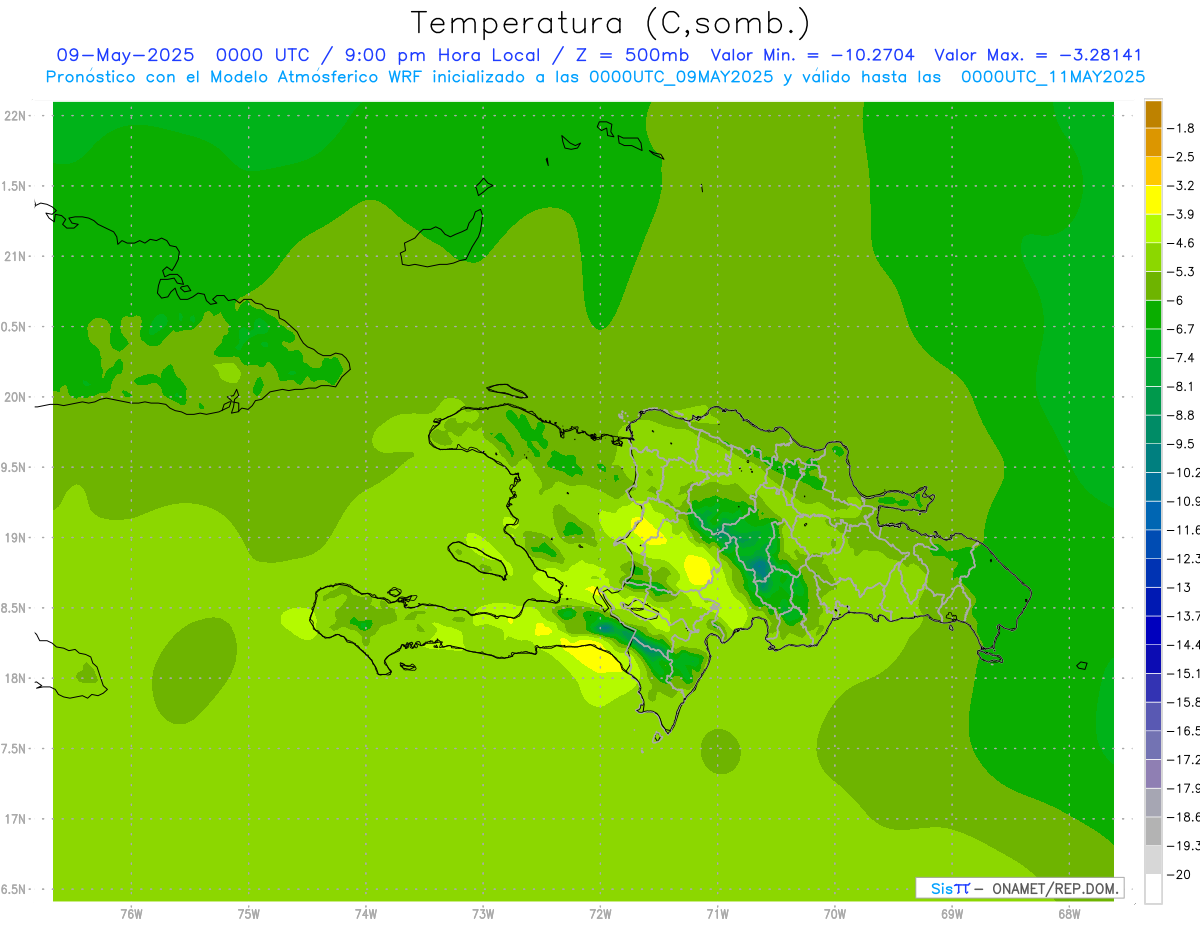The image size is (1200, 927).
Task: Click the '-20' legend value
Action: [1179, 874]
